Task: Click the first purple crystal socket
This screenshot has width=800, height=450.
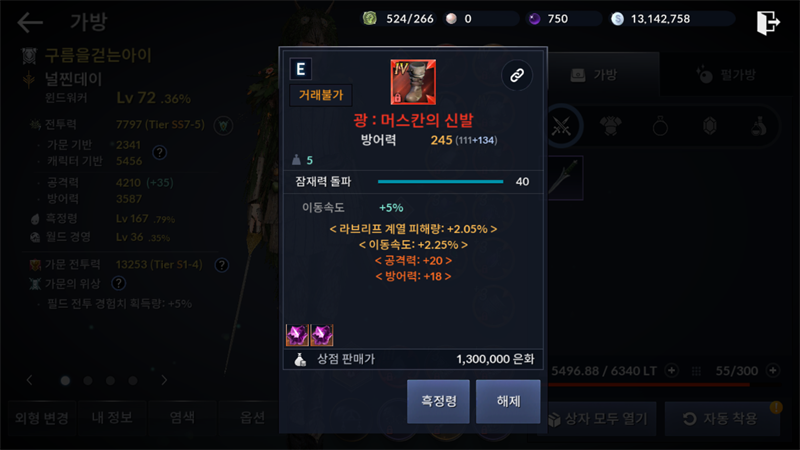Action: [x=297, y=335]
